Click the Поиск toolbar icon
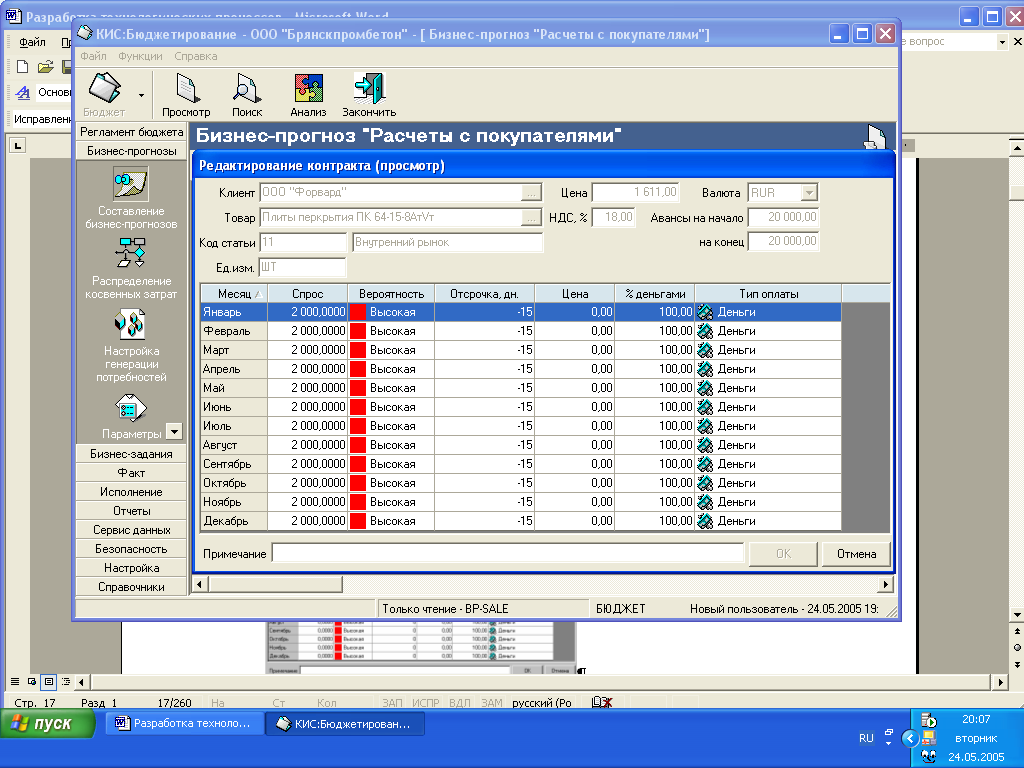This screenshot has height=768, width=1024. [246, 91]
